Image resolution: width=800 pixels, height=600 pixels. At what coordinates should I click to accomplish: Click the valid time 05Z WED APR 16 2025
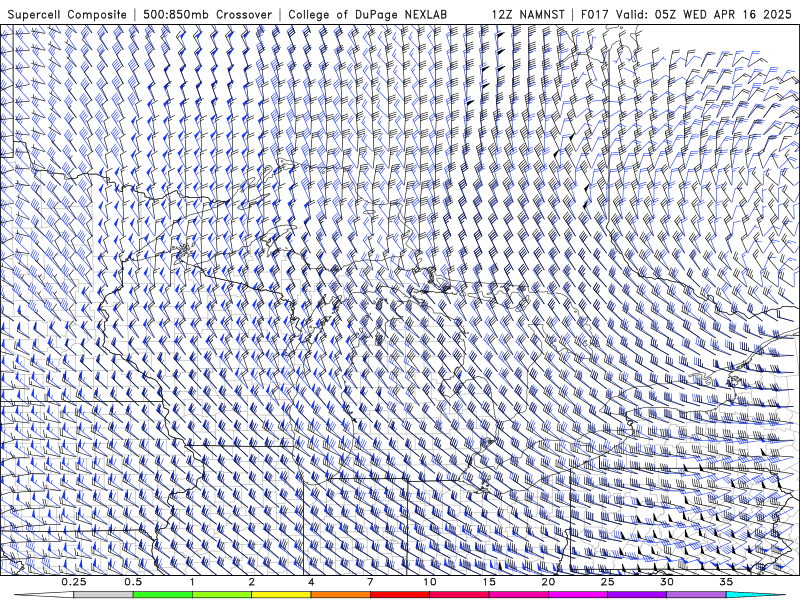pyautogui.click(x=723, y=15)
